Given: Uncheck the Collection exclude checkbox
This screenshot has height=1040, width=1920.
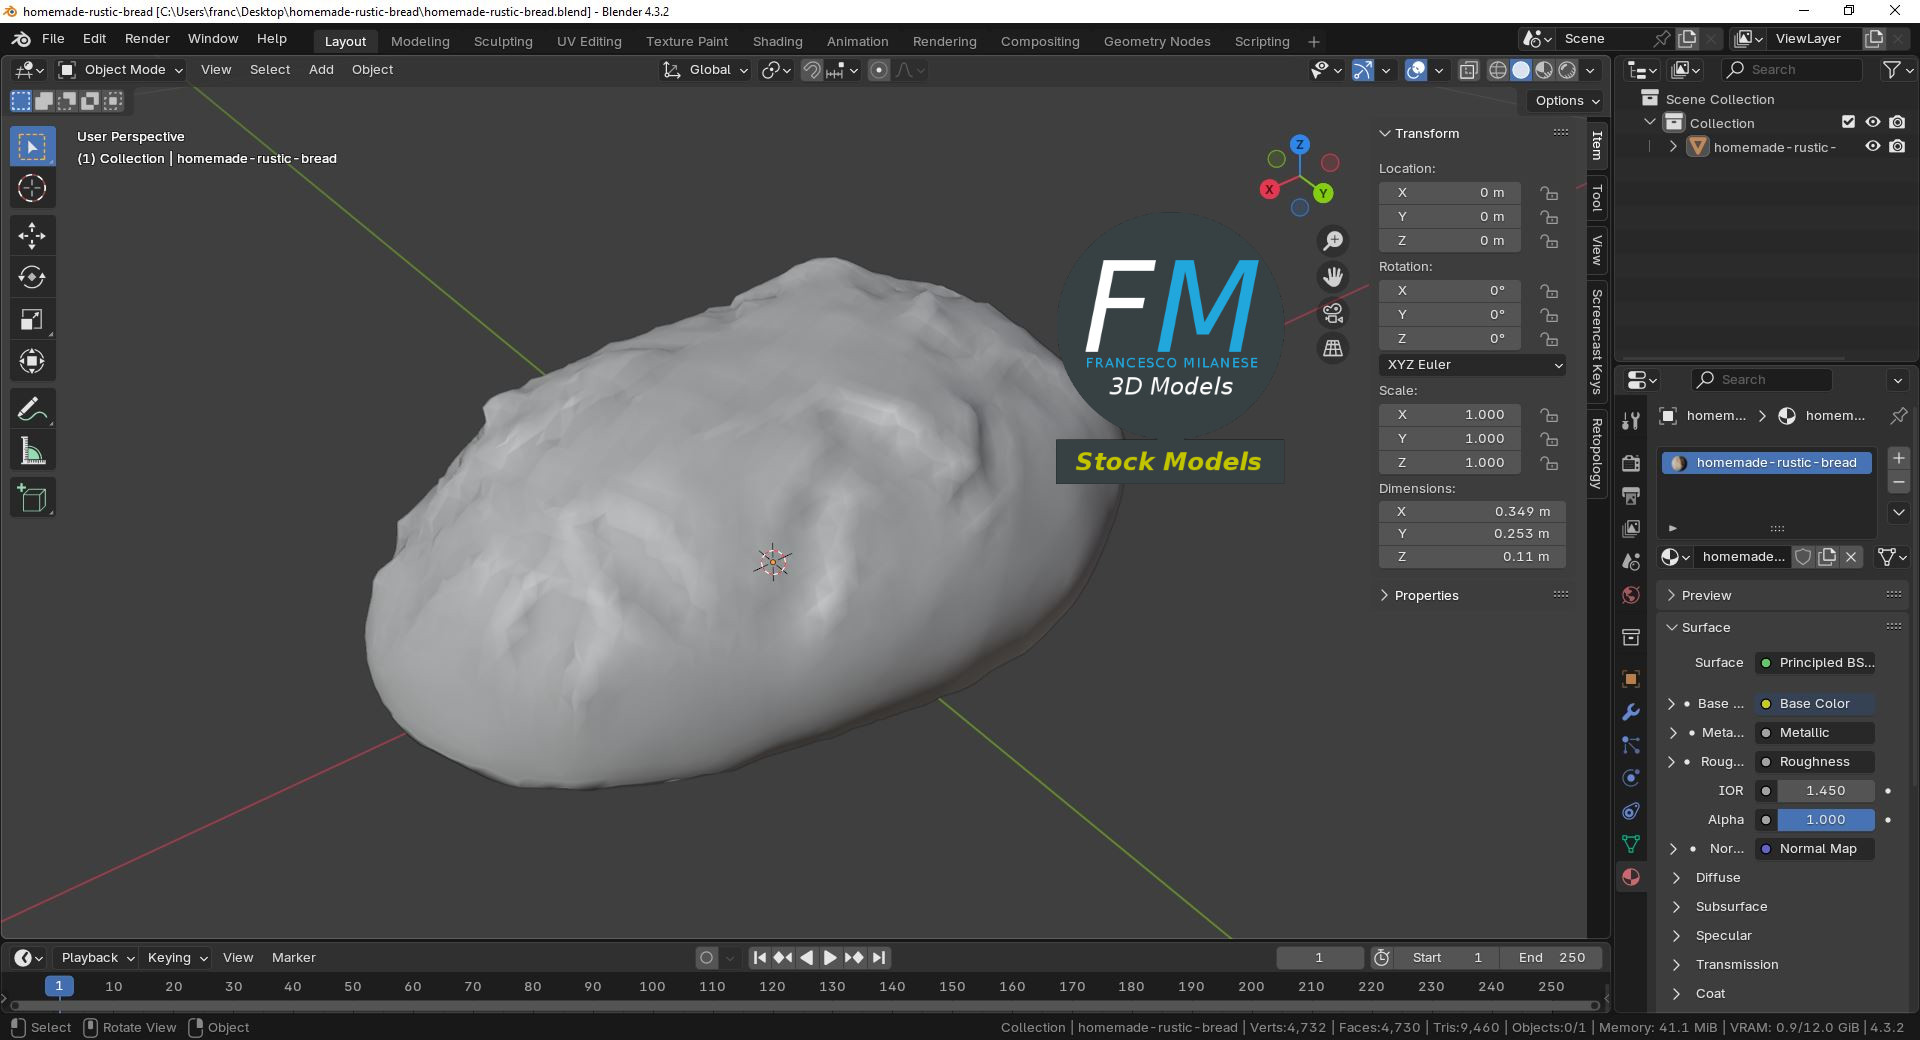Looking at the screenshot, I should (x=1849, y=123).
